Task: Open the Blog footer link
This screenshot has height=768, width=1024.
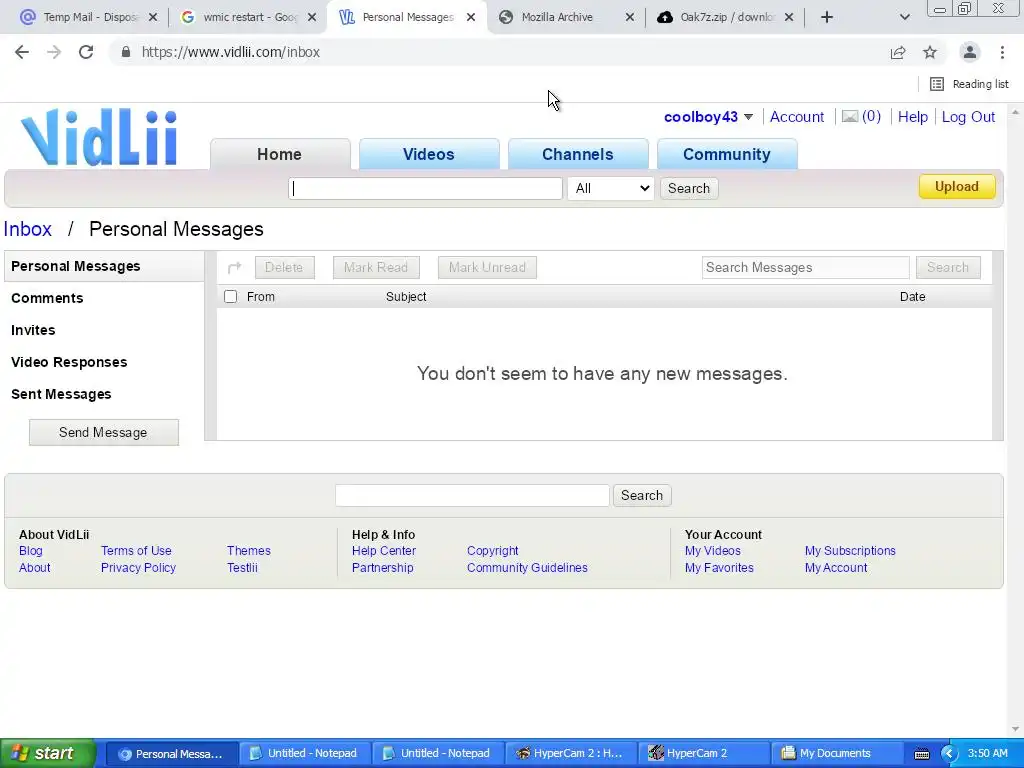Action: tap(31, 551)
